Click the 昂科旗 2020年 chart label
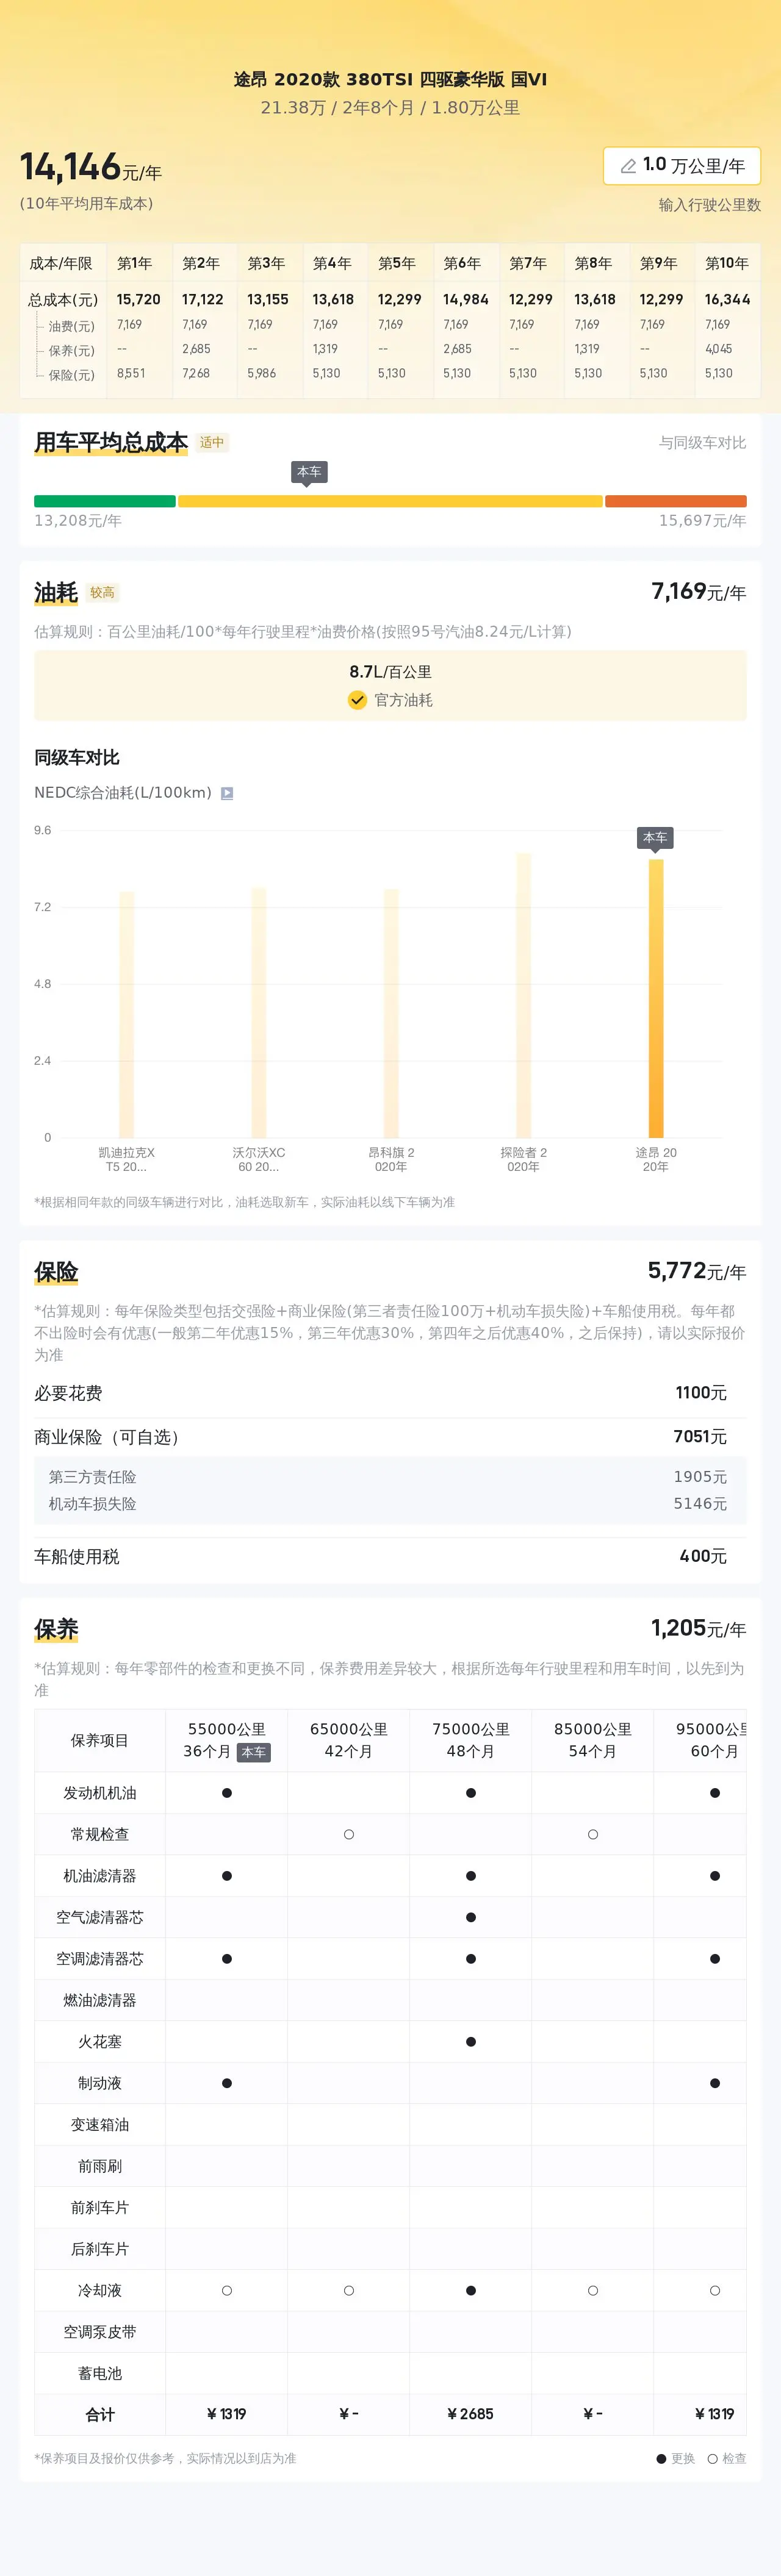Screen dimensions: 781x2576 pyautogui.click(x=391, y=1159)
